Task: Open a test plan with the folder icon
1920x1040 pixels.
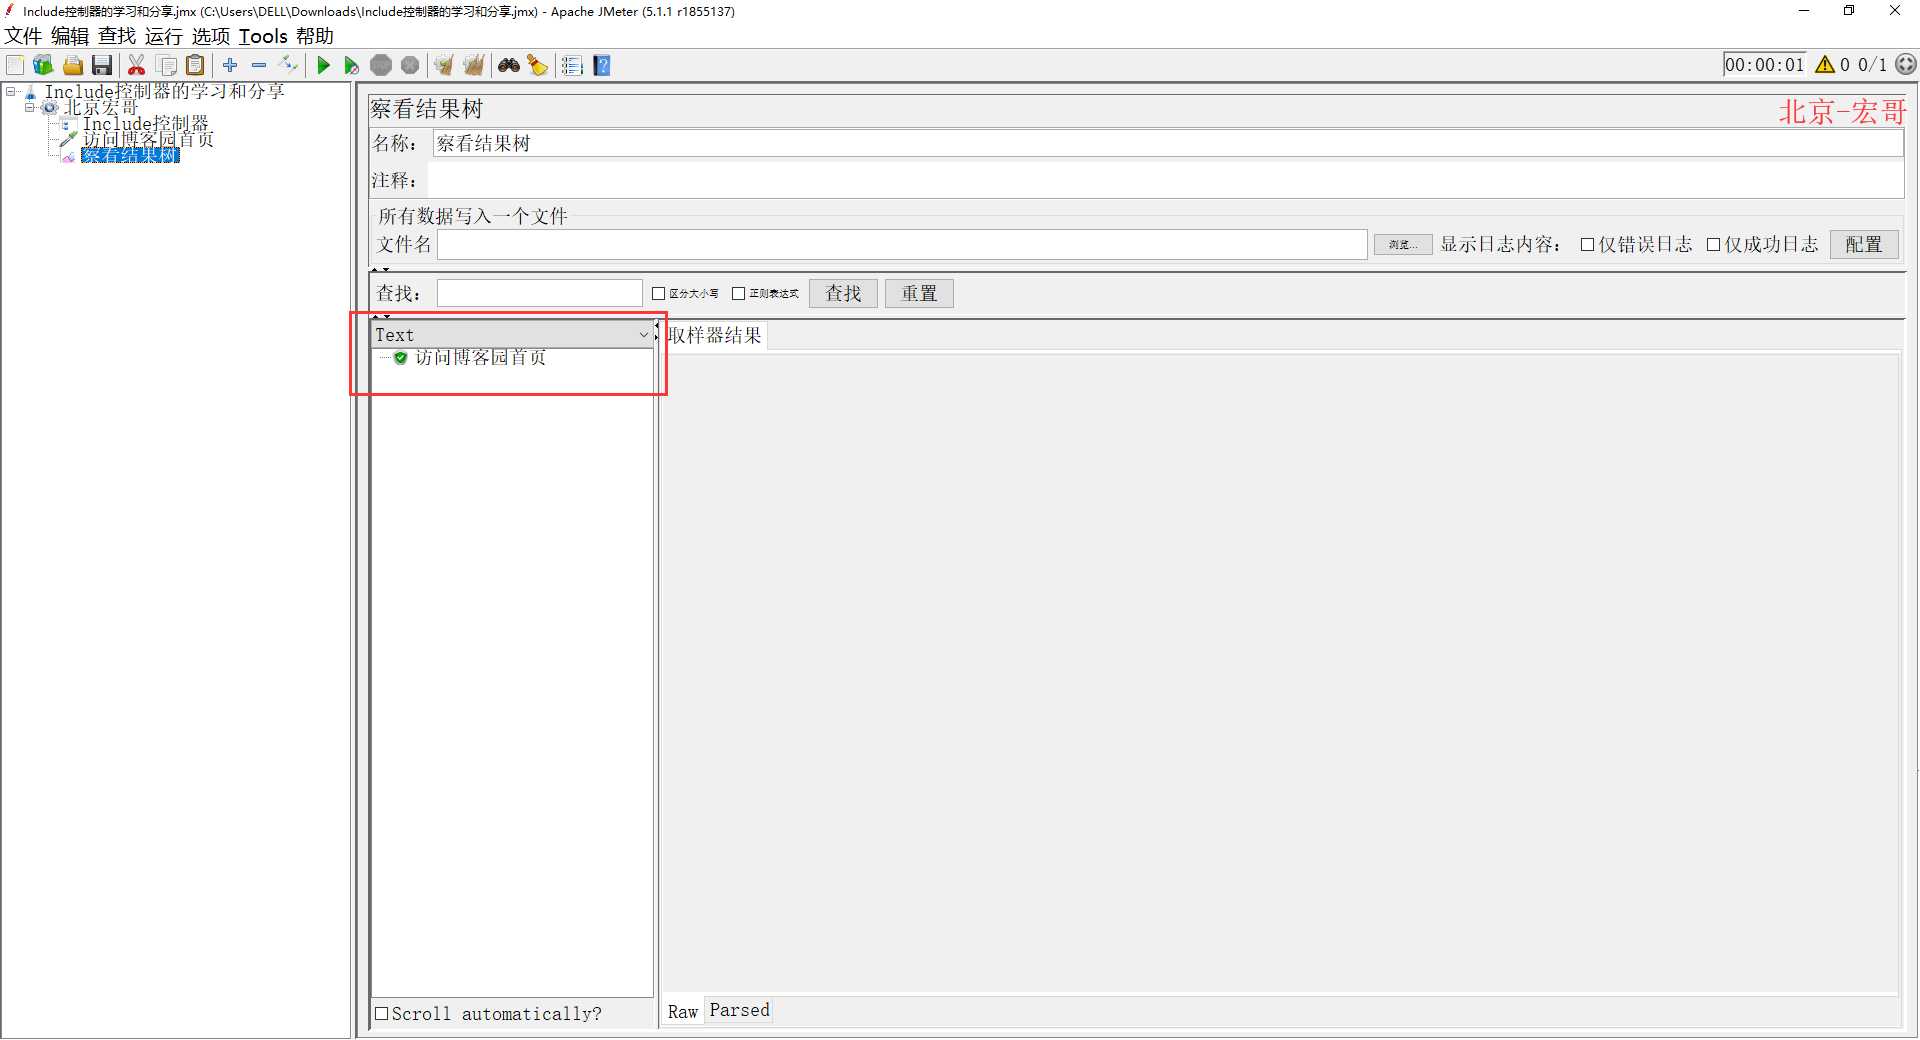Action: 73,65
